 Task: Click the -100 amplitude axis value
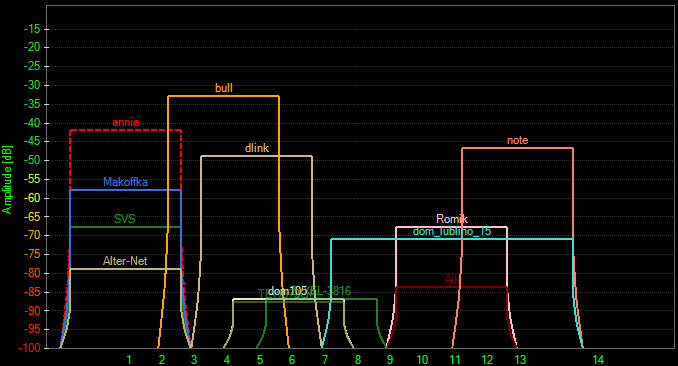(29, 348)
